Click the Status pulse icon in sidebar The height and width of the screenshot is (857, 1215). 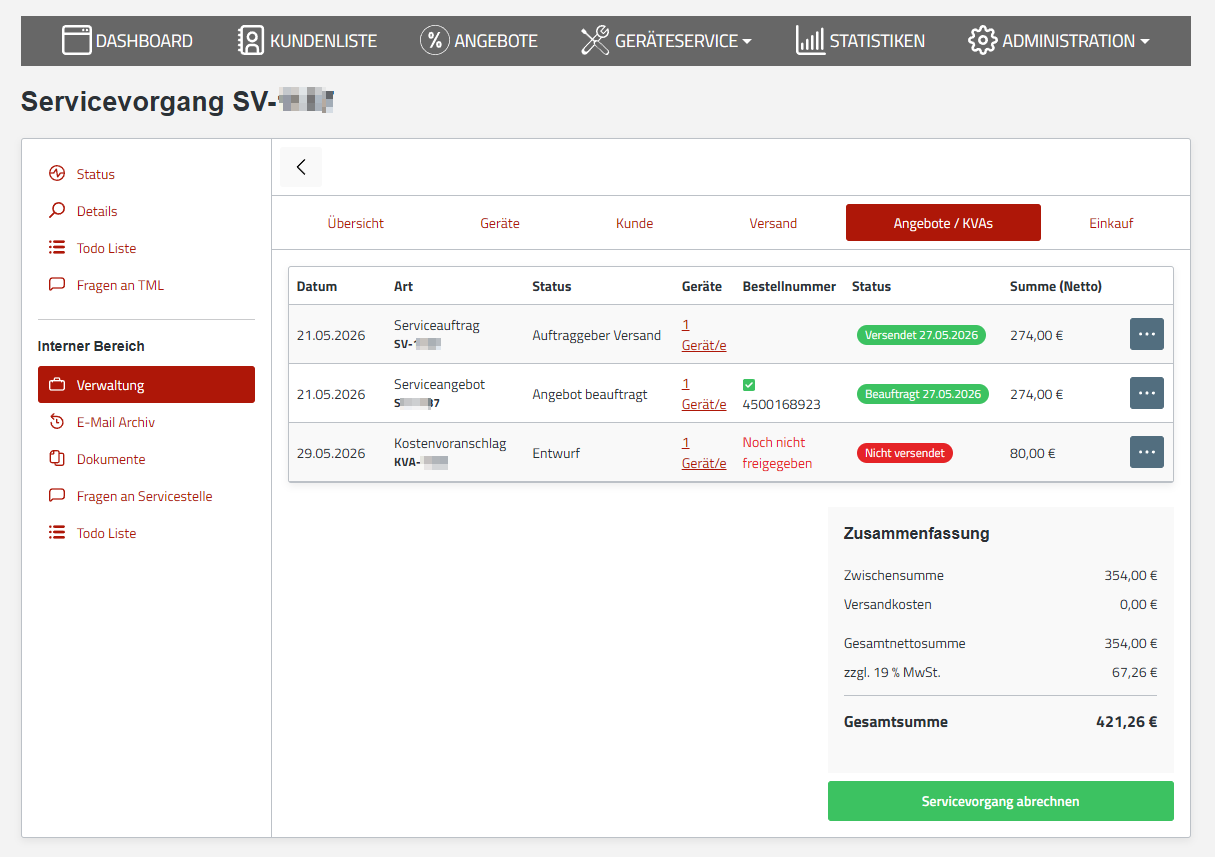[57, 174]
